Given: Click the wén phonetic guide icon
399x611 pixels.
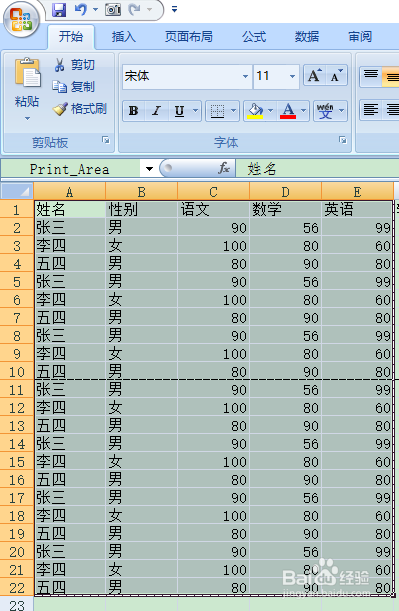Looking at the screenshot, I should (x=325, y=111).
